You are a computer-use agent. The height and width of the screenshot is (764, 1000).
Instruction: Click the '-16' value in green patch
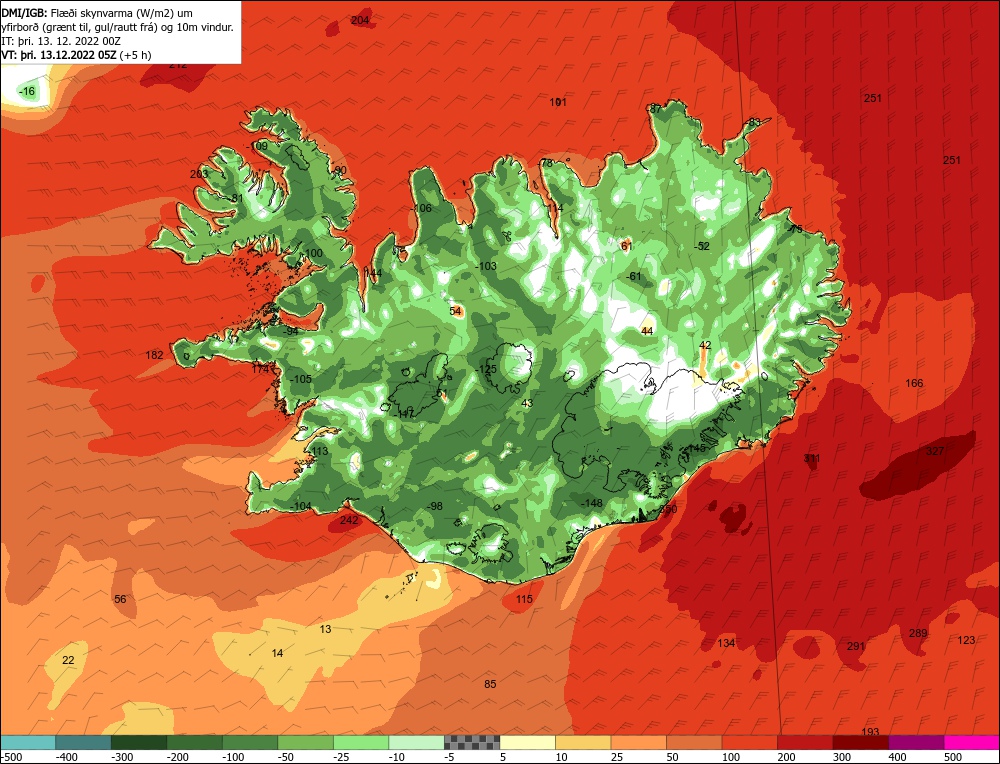point(27,92)
